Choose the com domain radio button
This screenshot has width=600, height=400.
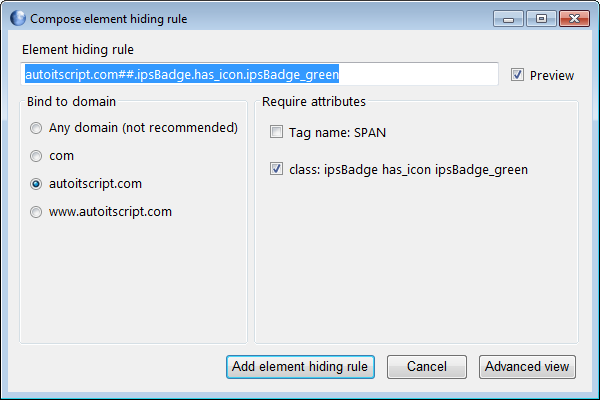click(36, 156)
